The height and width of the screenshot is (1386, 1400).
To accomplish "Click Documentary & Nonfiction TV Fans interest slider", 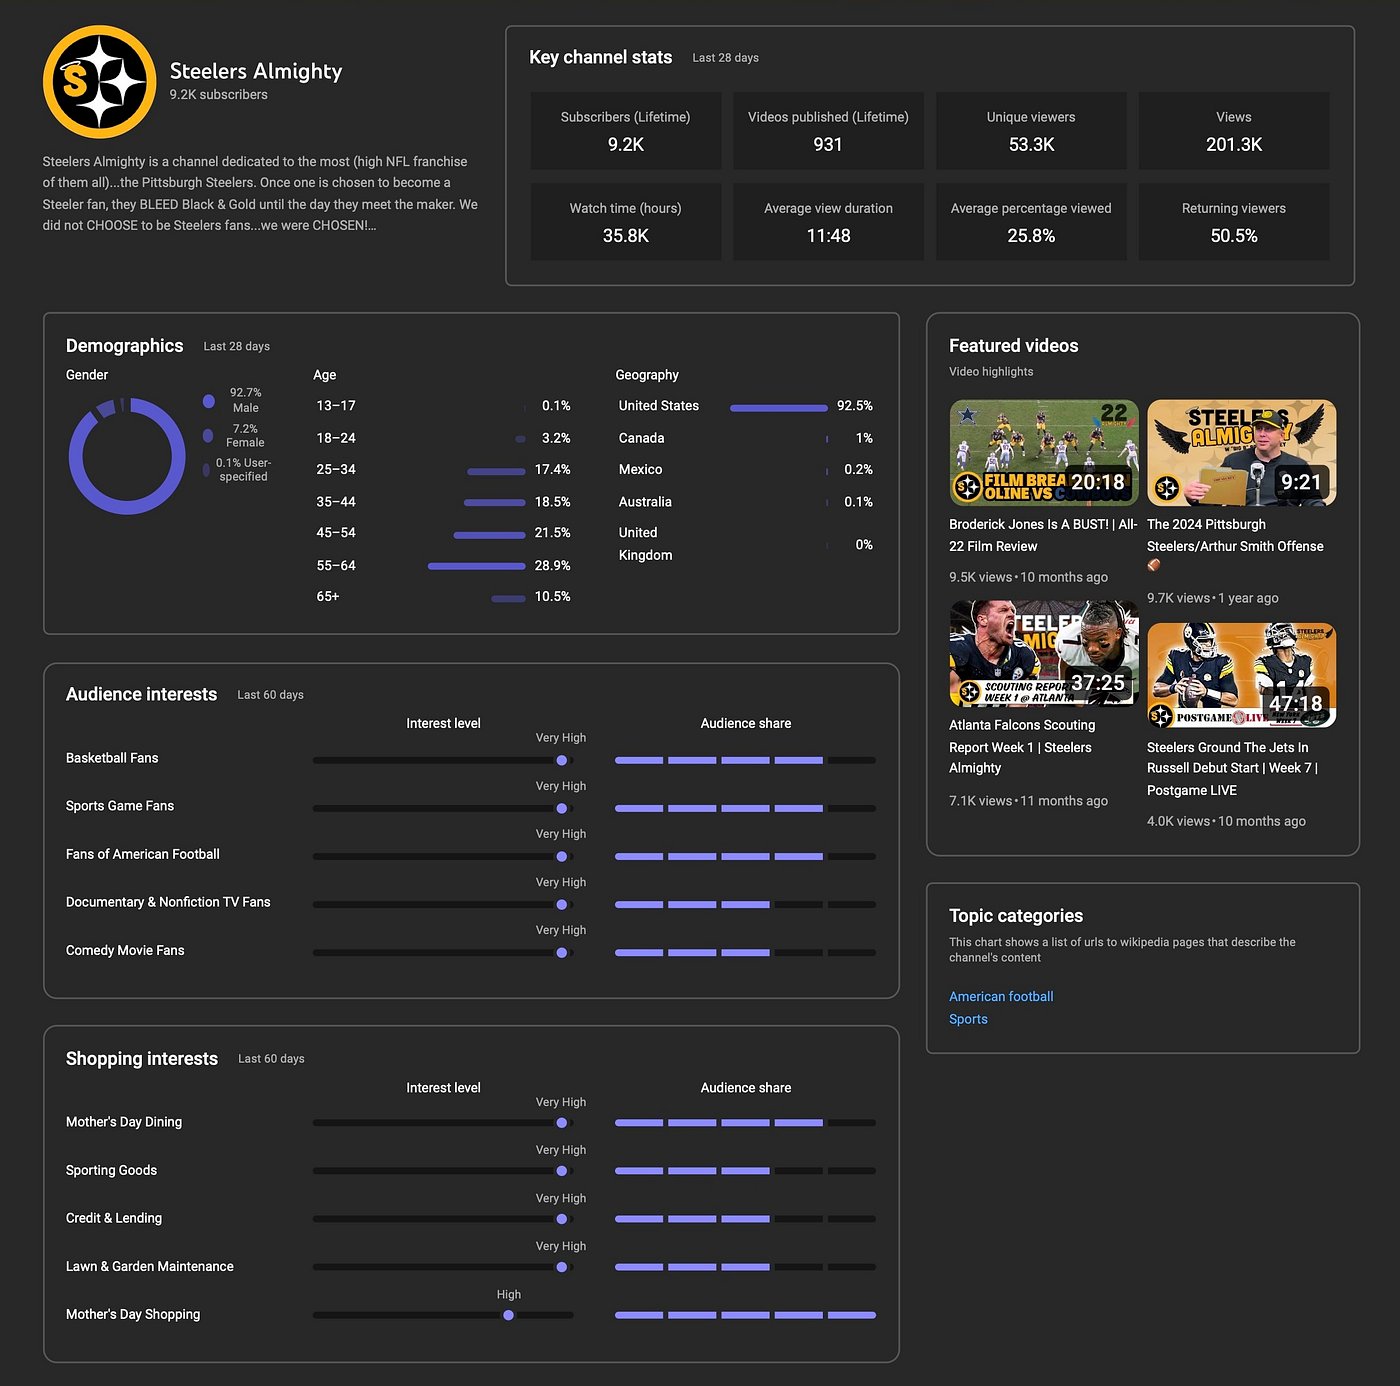I will [x=443, y=904].
